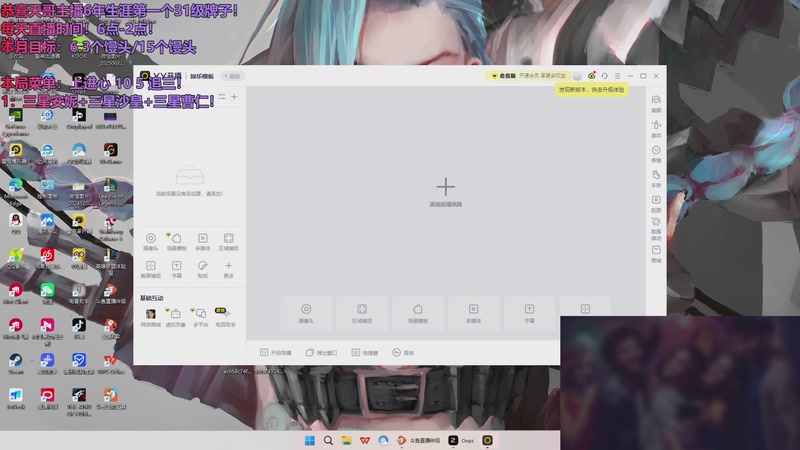Open 特效商城 under 基础互动
This screenshot has width=800, height=450.
[x=151, y=317]
